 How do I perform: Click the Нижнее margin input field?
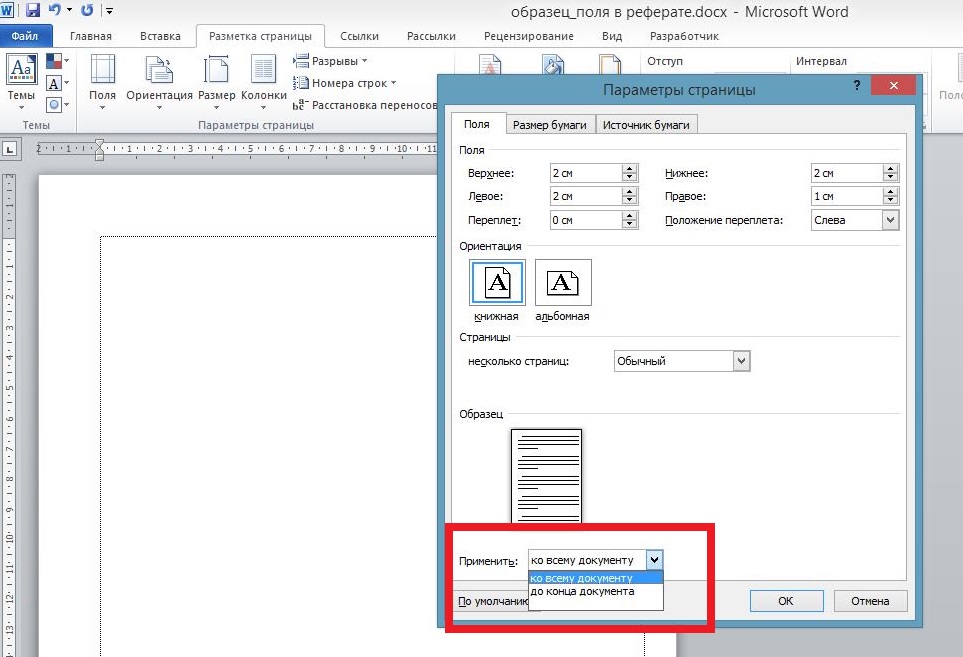click(847, 173)
